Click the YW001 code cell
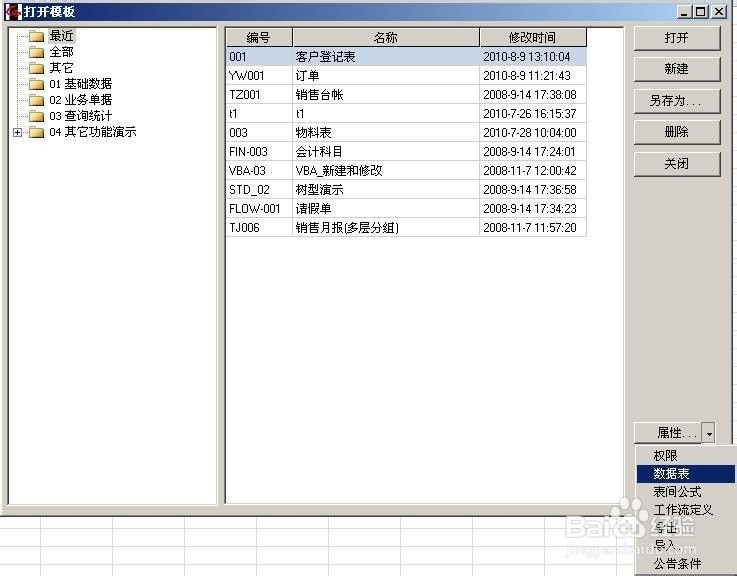The width and height of the screenshot is (737, 576). point(259,76)
